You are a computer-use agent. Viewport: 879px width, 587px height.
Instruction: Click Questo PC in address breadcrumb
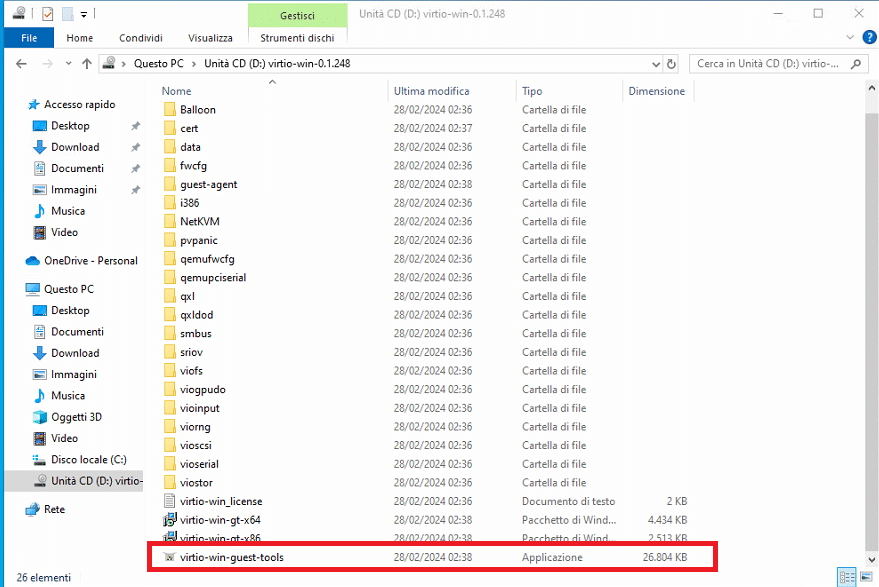(x=159, y=64)
